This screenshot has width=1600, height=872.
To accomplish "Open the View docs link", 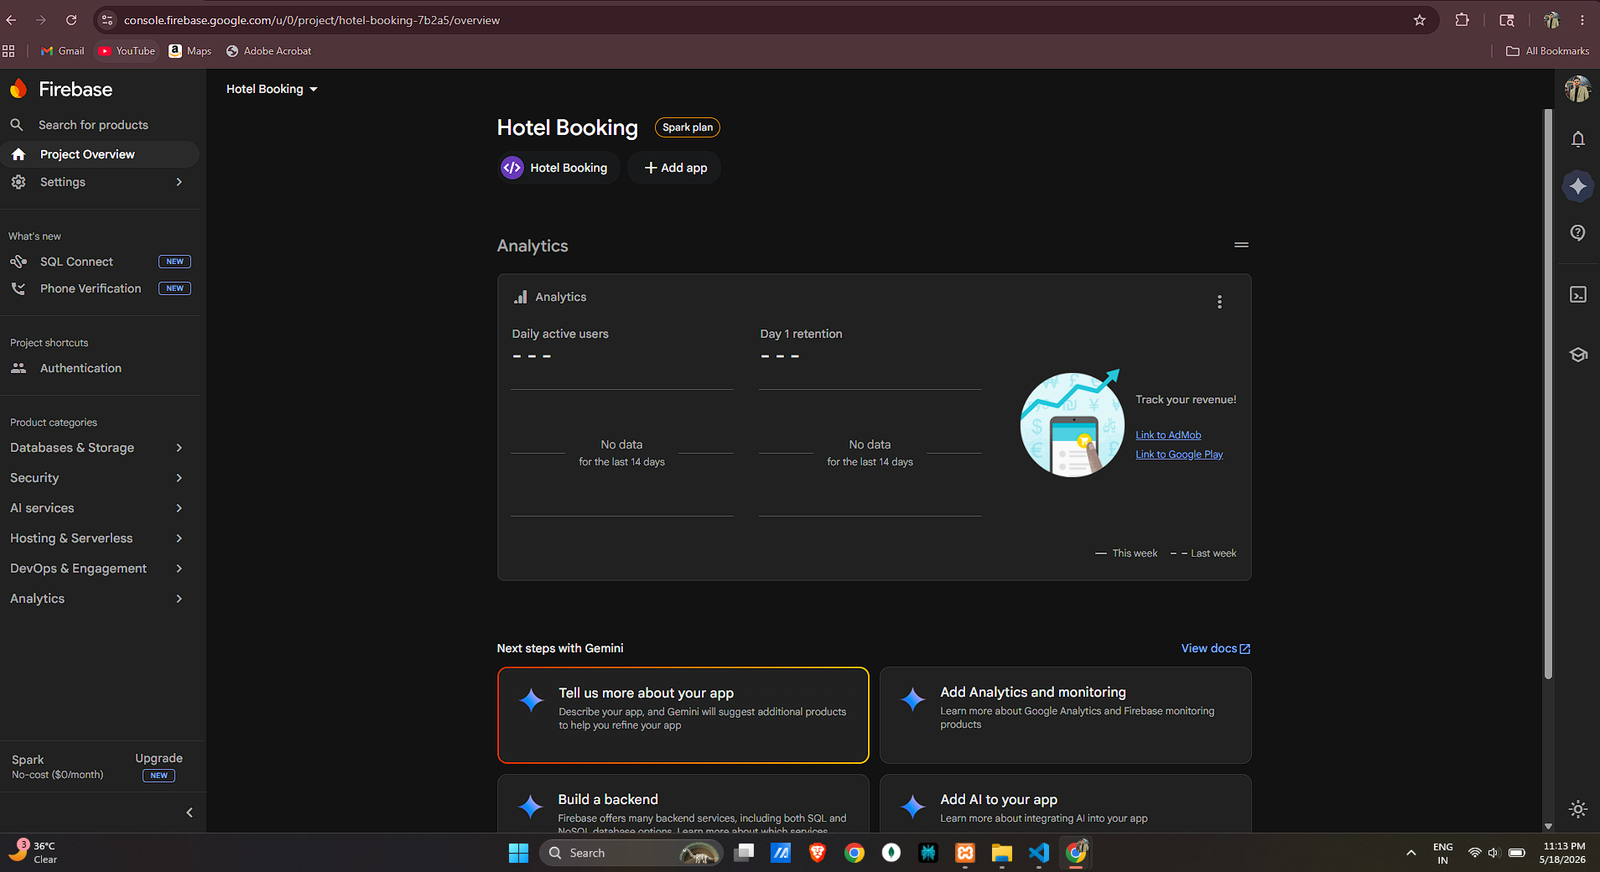I will click(x=1216, y=648).
